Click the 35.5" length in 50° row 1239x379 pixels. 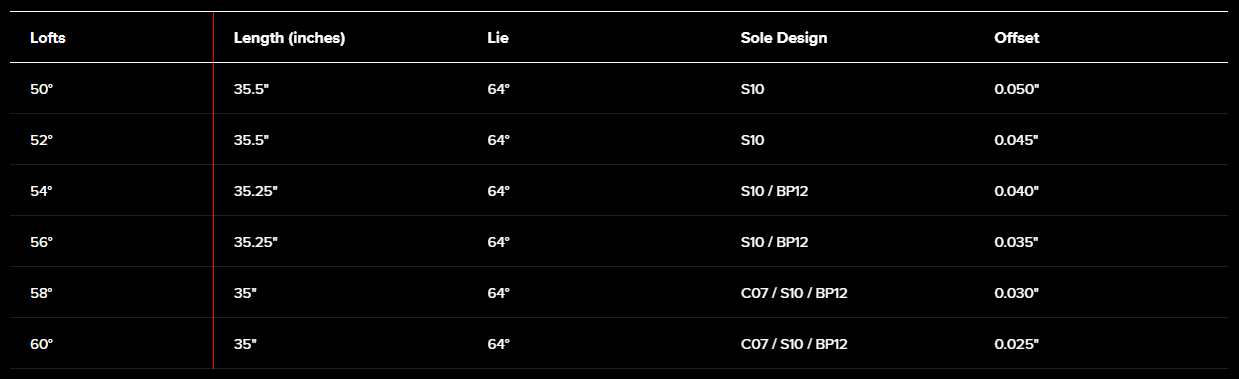click(251, 89)
